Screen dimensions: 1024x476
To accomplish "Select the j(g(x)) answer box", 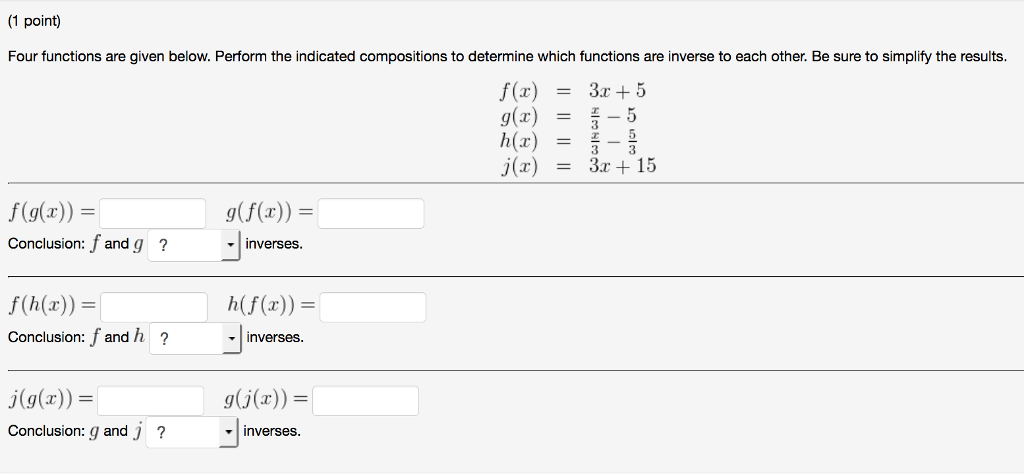I will (151, 401).
